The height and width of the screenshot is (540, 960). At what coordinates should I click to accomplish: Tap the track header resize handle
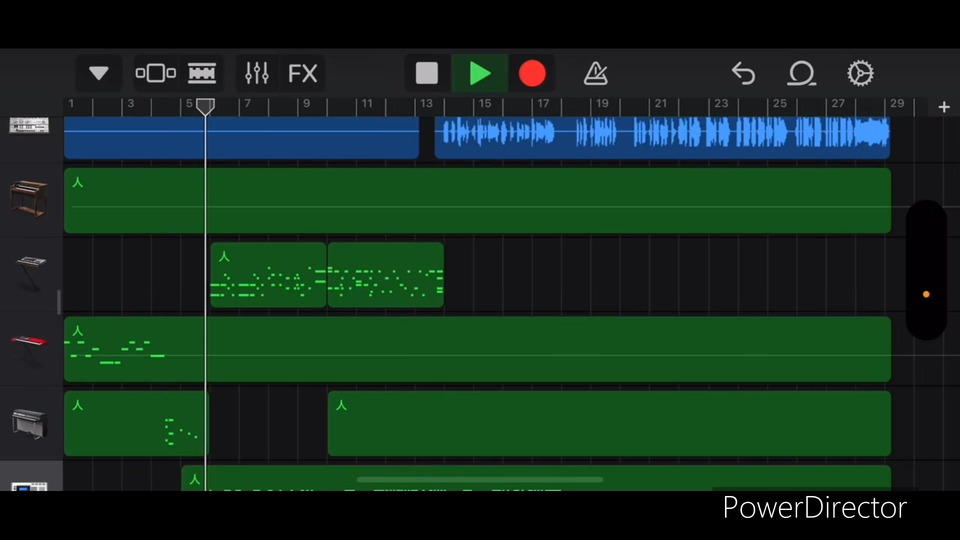(59, 302)
